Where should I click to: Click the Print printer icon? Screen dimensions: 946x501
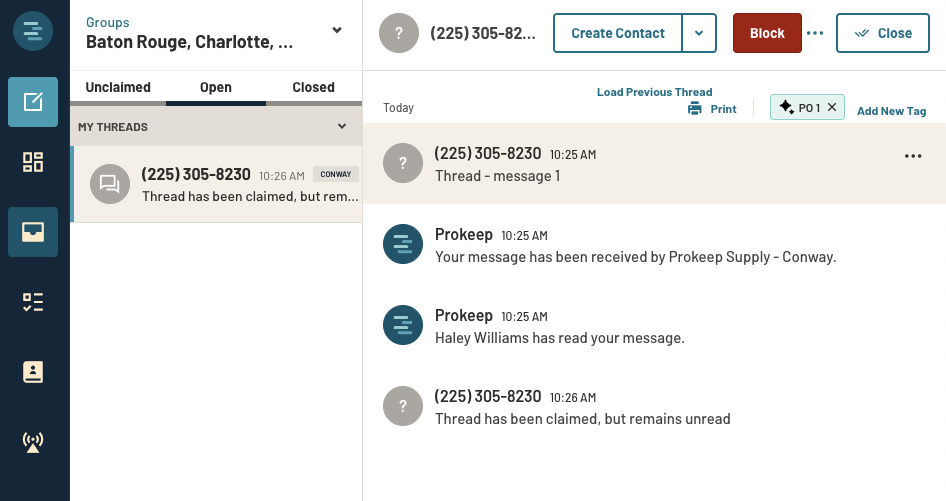tap(695, 109)
